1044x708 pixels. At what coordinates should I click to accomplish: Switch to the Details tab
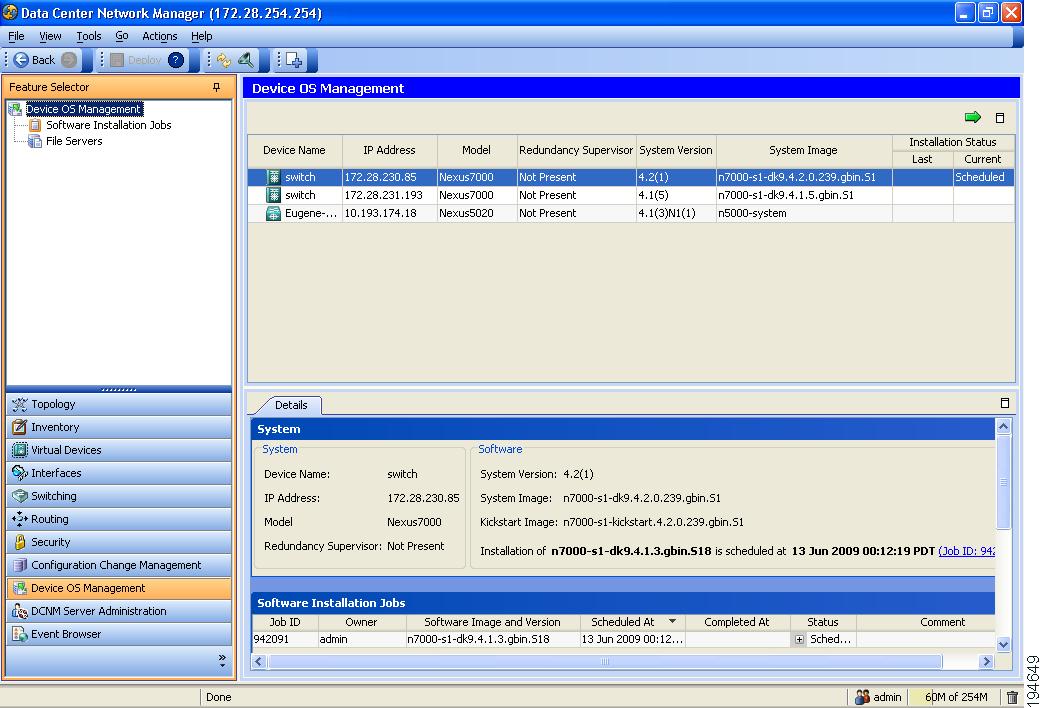click(x=293, y=405)
